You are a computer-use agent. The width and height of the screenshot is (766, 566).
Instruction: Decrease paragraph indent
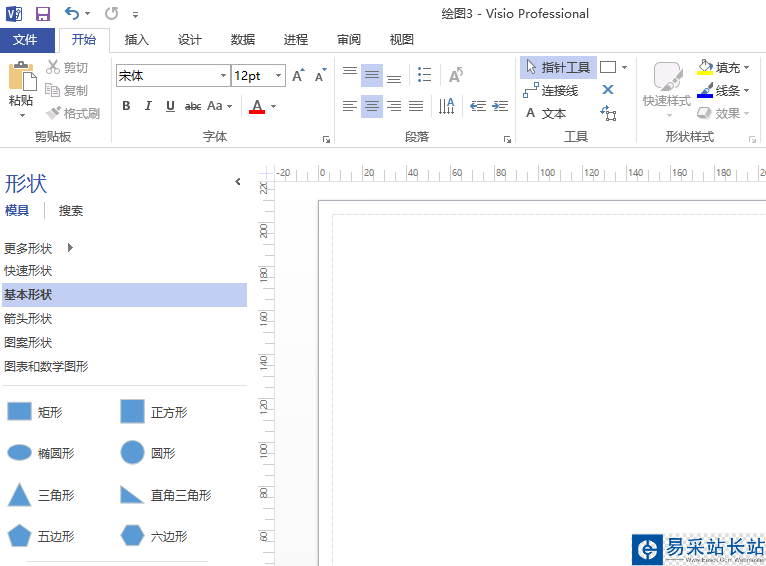point(478,106)
